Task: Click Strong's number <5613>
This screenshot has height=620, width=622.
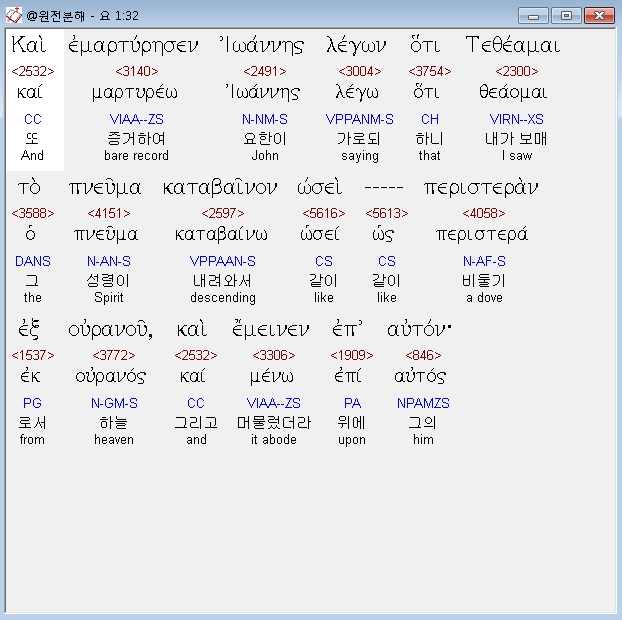Action: pyautogui.click(x=387, y=213)
